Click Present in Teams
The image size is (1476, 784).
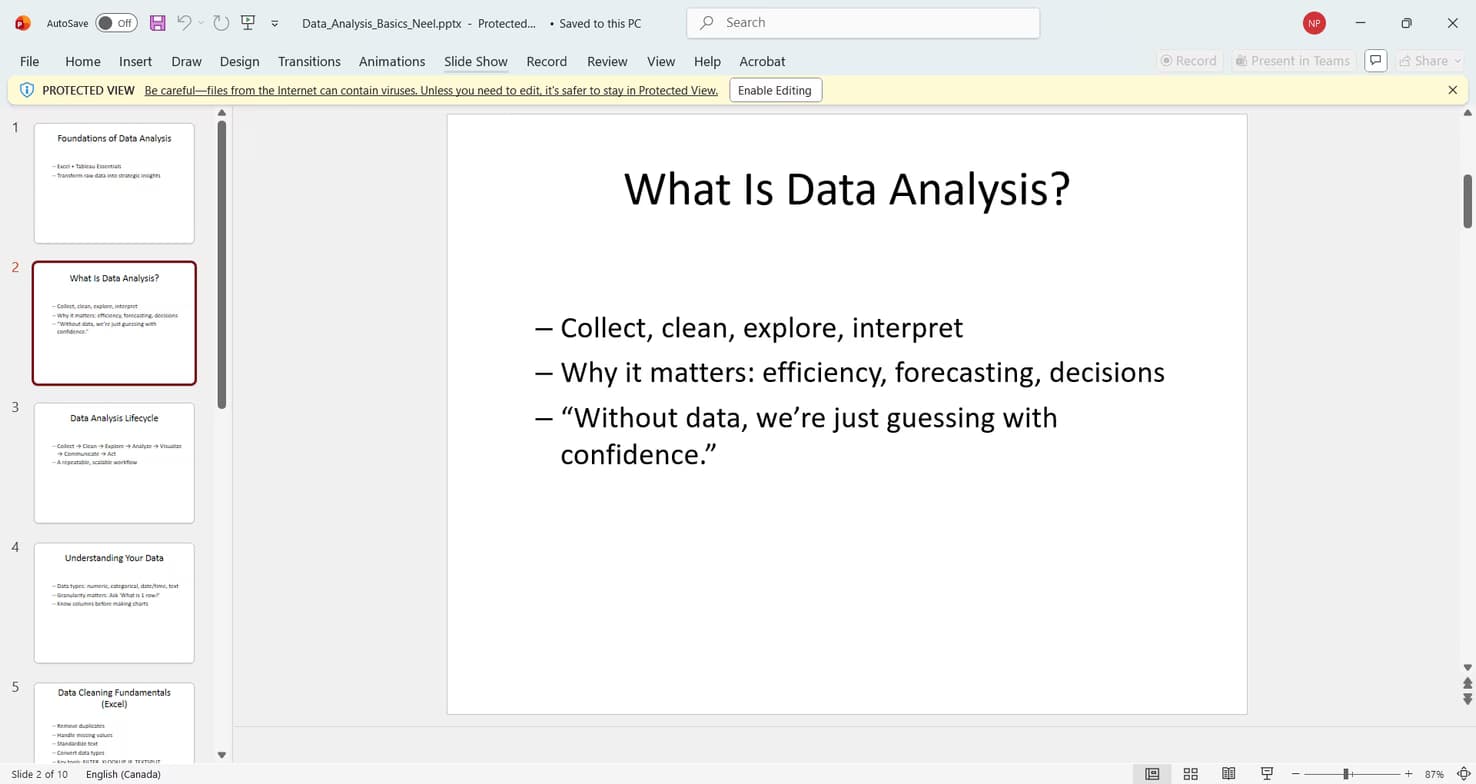1292,60
